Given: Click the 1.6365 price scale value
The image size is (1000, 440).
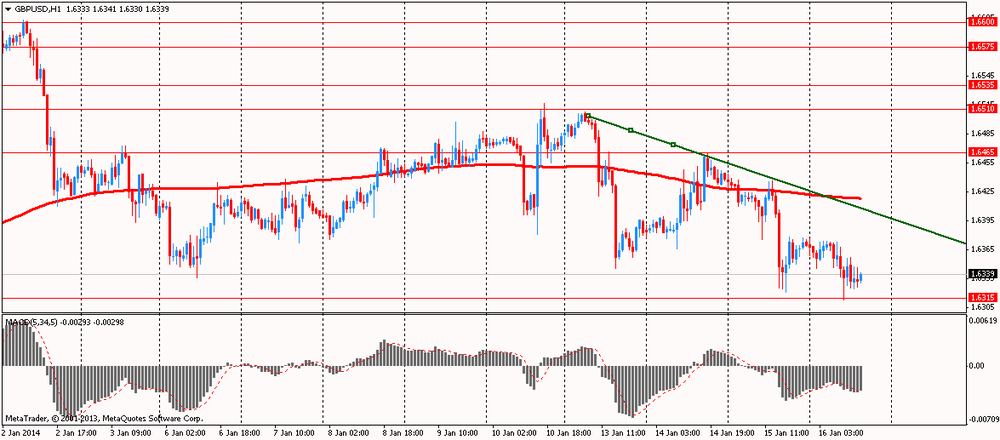Looking at the screenshot, I should 981,249.
